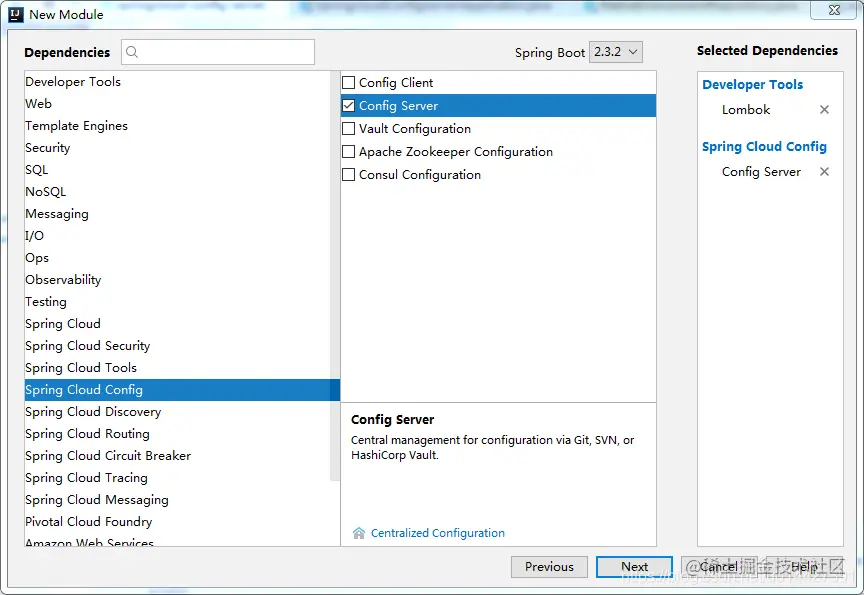Viewport: 864px width, 595px height.
Task: Select Pivotal Cloud Foundry category
Action: (177, 522)
